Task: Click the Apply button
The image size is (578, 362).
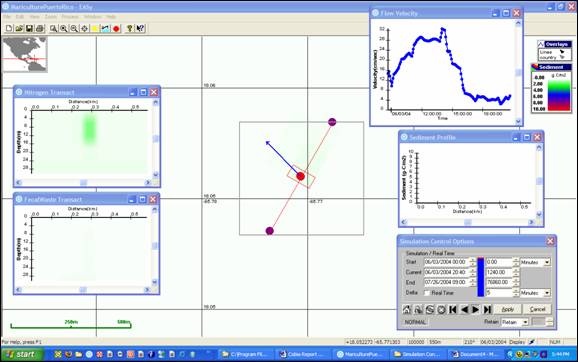Action: pos(508,309)
